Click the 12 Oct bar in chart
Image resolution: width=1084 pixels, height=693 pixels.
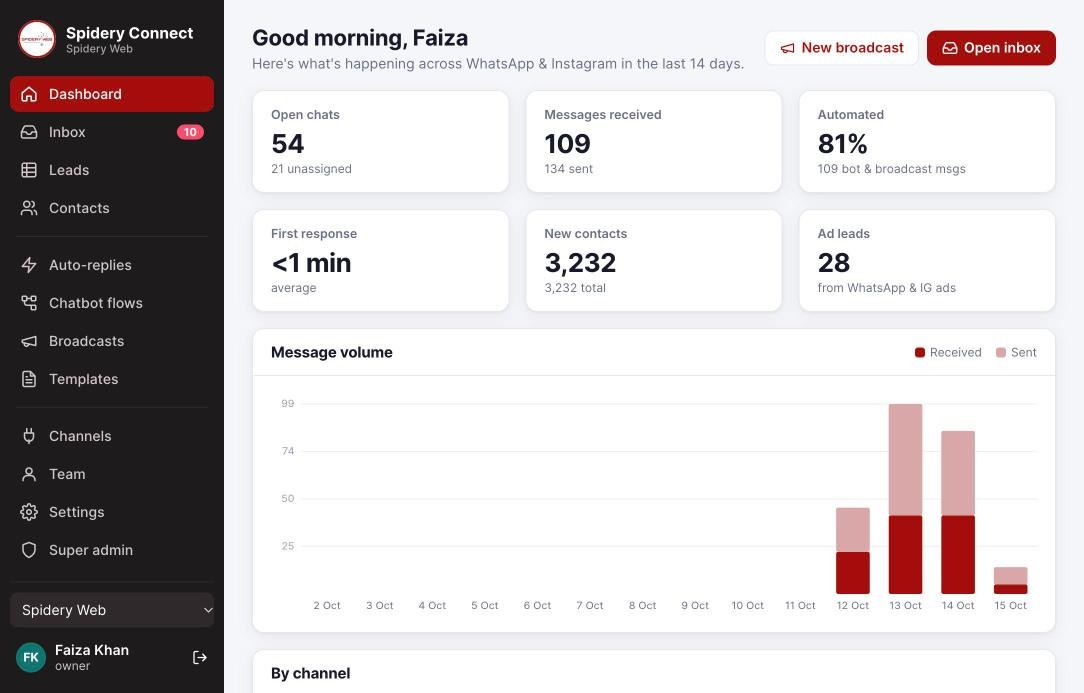pos(852,551)
